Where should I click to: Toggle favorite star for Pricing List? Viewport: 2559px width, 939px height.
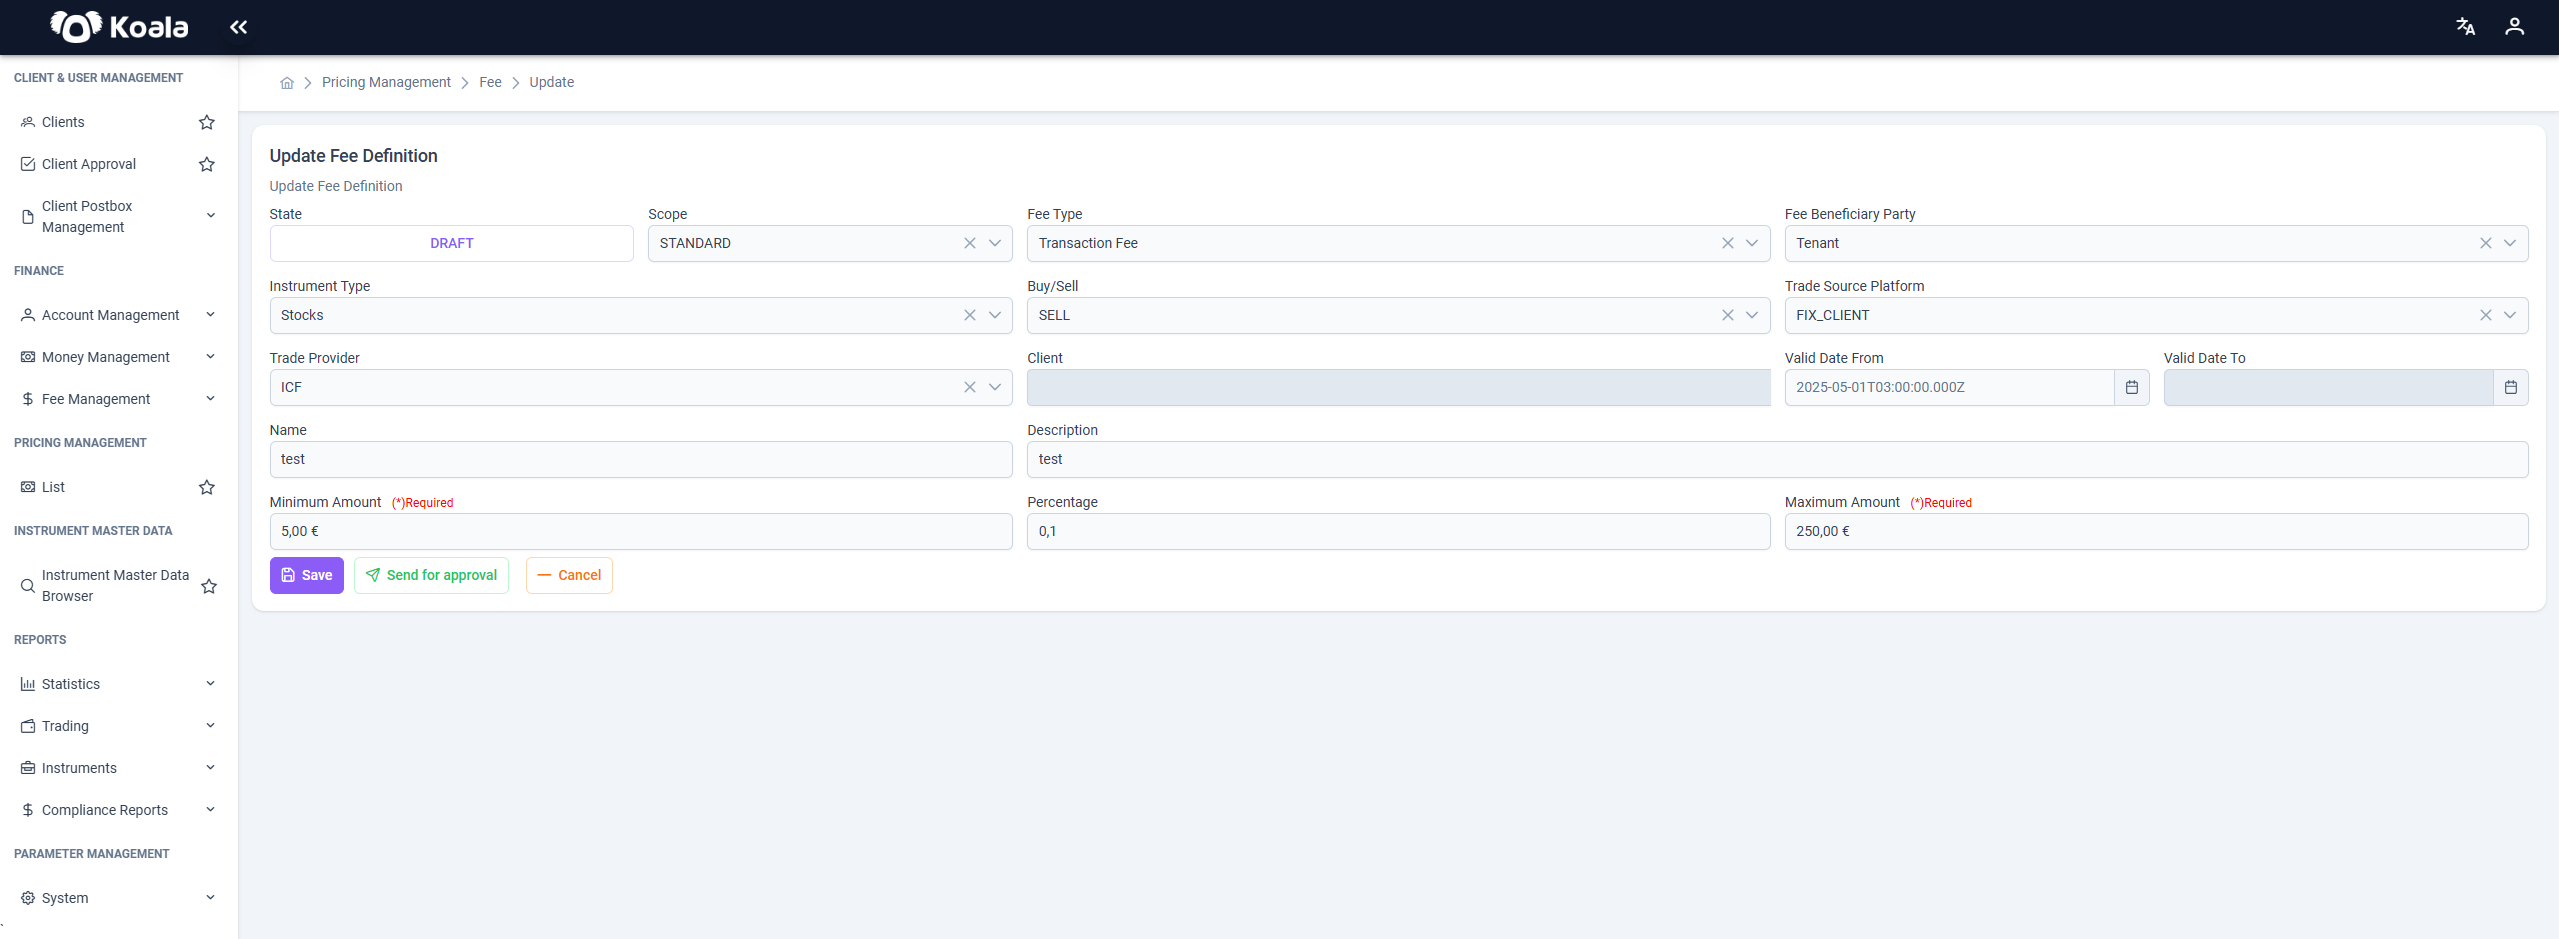[207, 487]
